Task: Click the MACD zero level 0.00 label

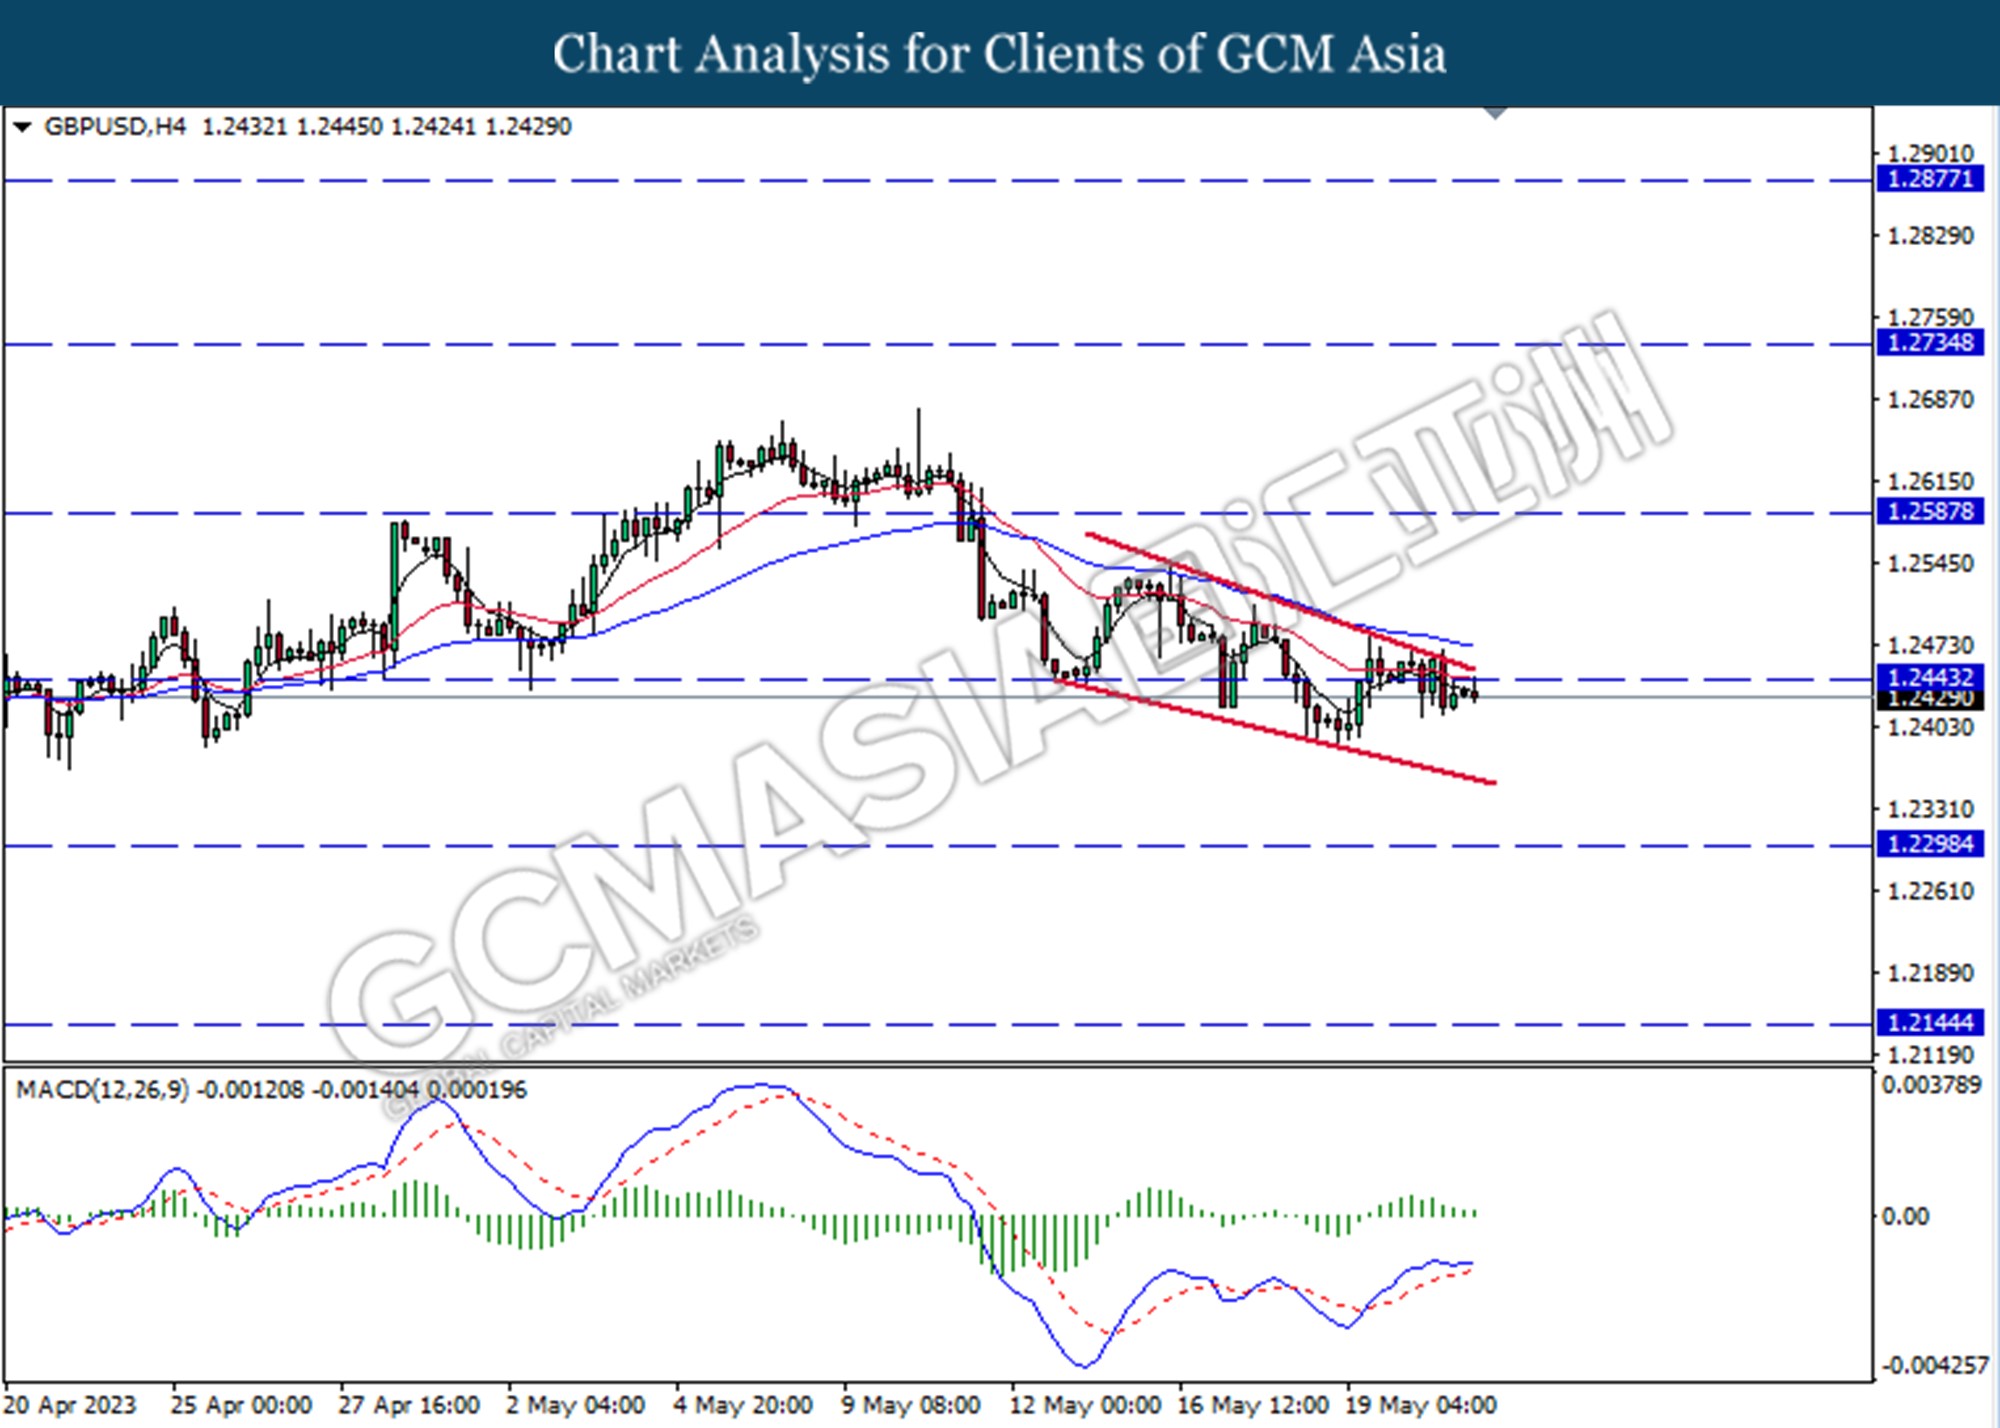Action: coord(1906,1217)
